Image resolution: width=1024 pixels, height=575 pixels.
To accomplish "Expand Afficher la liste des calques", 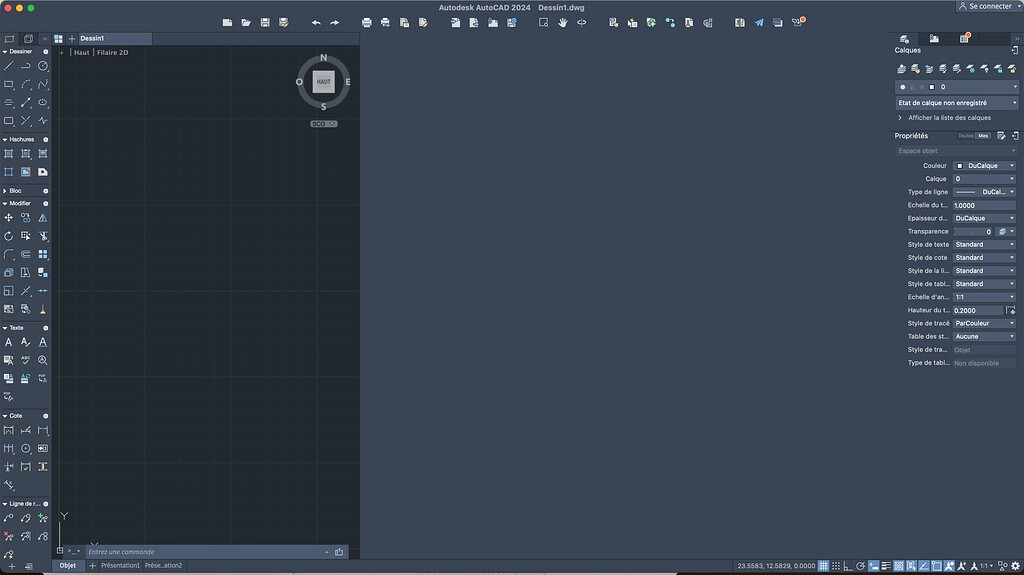I will coord(900,118).
